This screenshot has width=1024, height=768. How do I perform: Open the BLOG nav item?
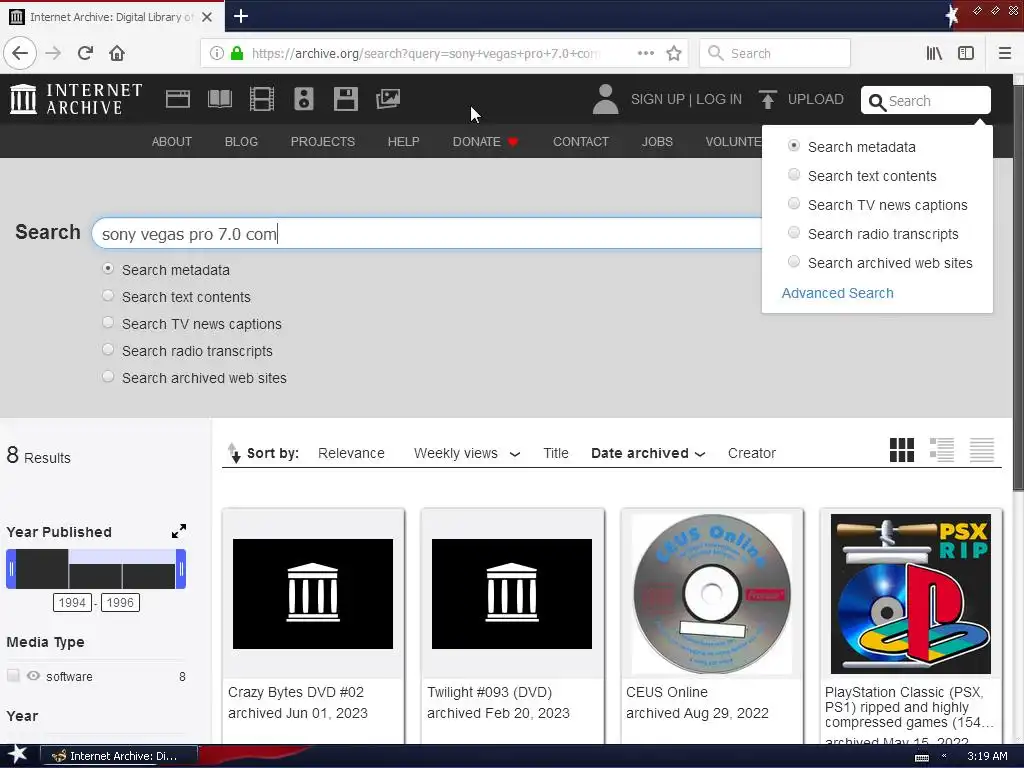(x=241, y=142)
